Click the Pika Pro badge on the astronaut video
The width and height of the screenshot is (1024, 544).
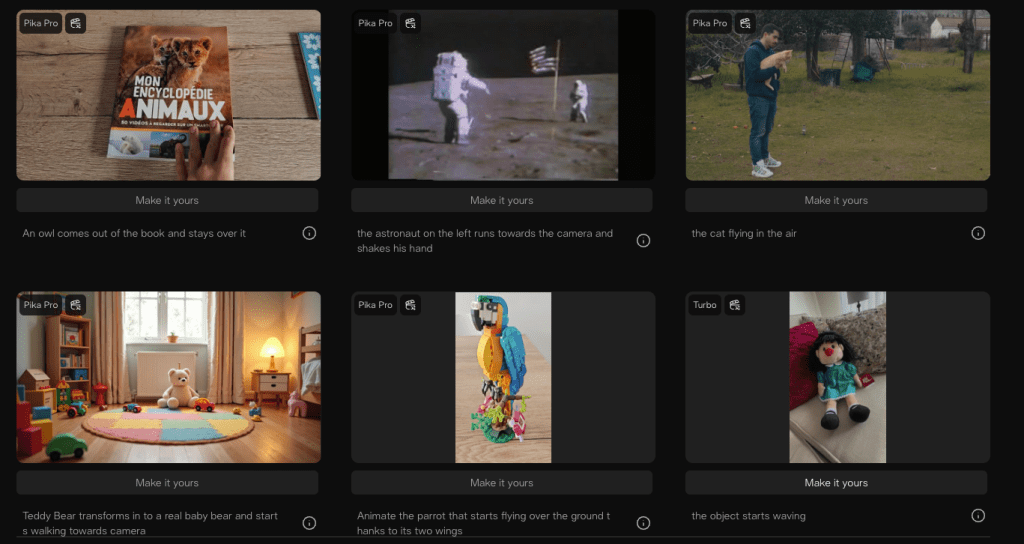(376, 23)
